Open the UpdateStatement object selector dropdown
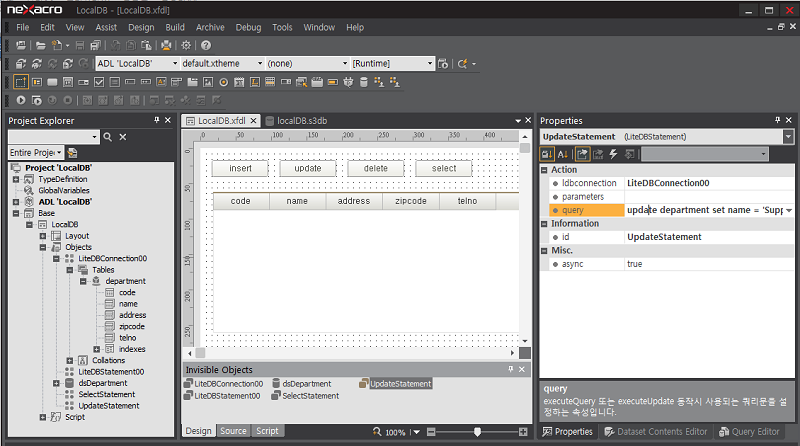Viewport: 800px width, 446px height. tap(788, 137)
